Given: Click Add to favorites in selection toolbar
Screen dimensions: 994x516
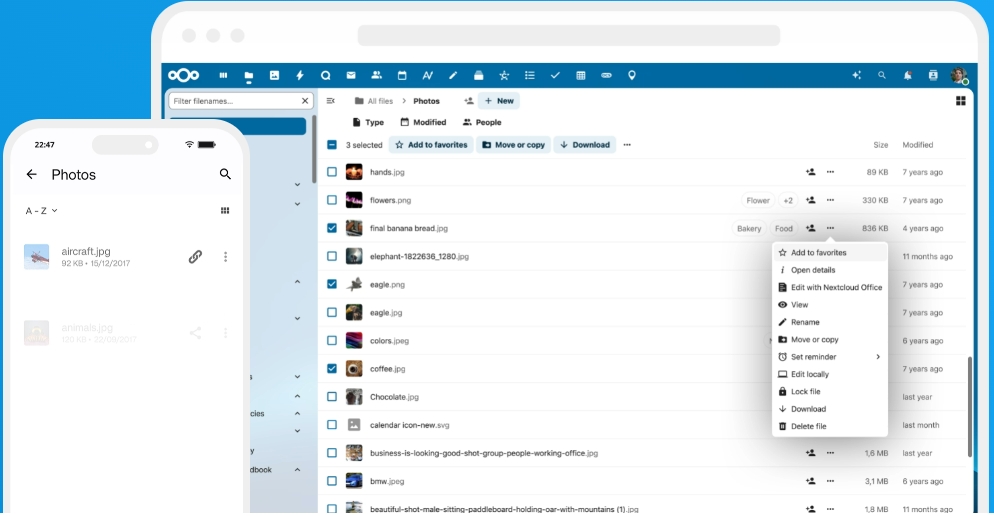Looking at the screenshot, I should click(x=431, y=145).
